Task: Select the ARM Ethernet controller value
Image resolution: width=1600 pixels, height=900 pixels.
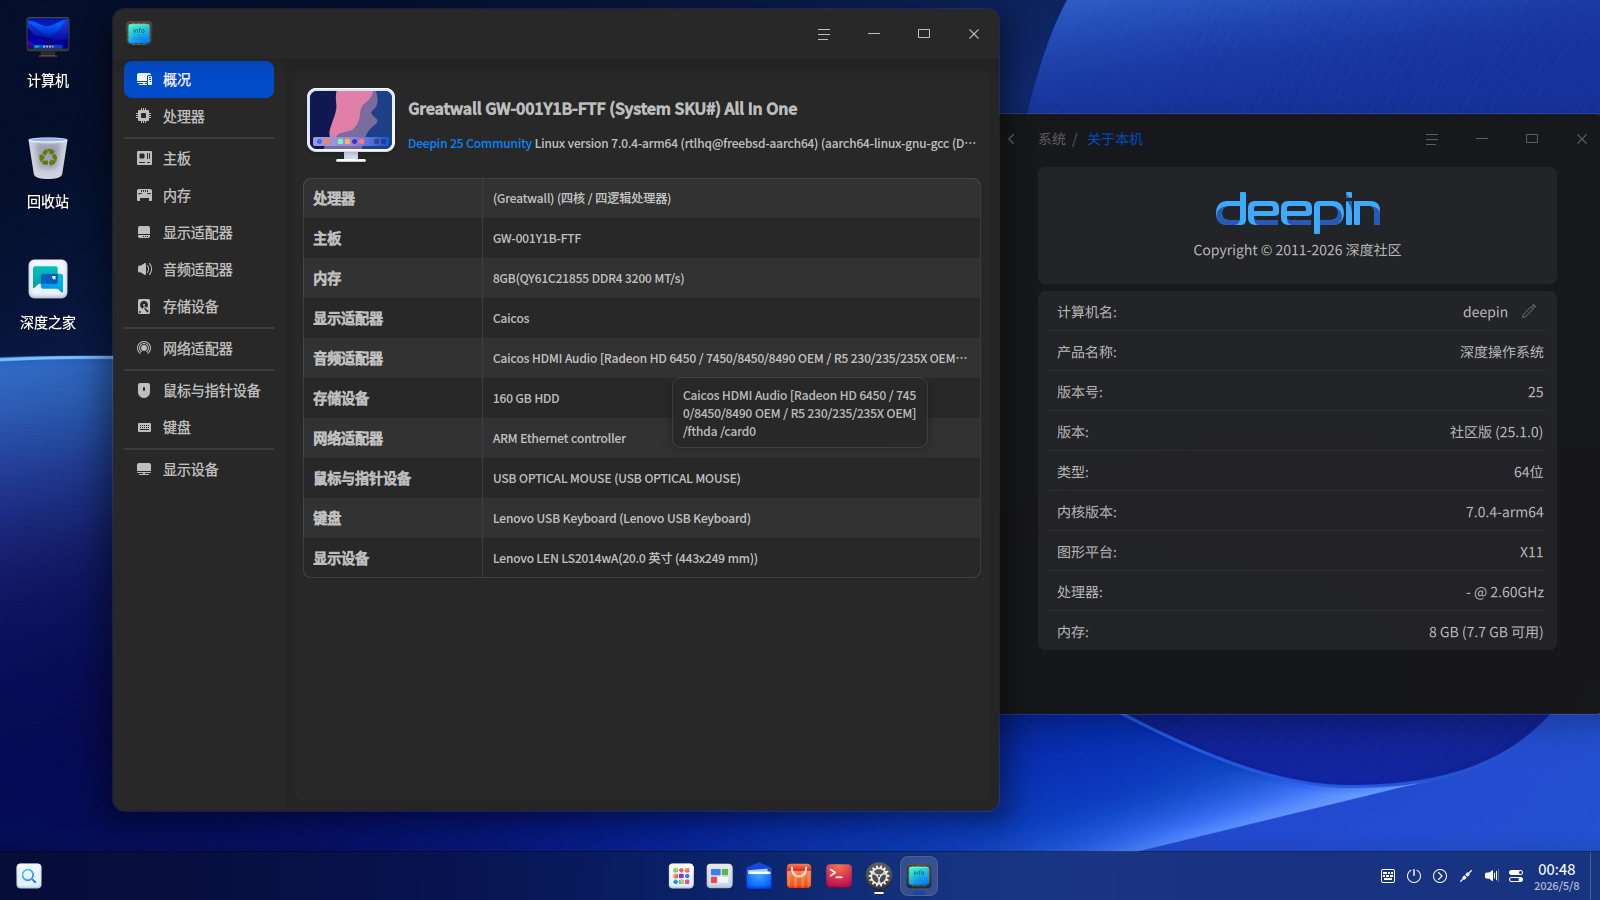Action: [559, 439]
